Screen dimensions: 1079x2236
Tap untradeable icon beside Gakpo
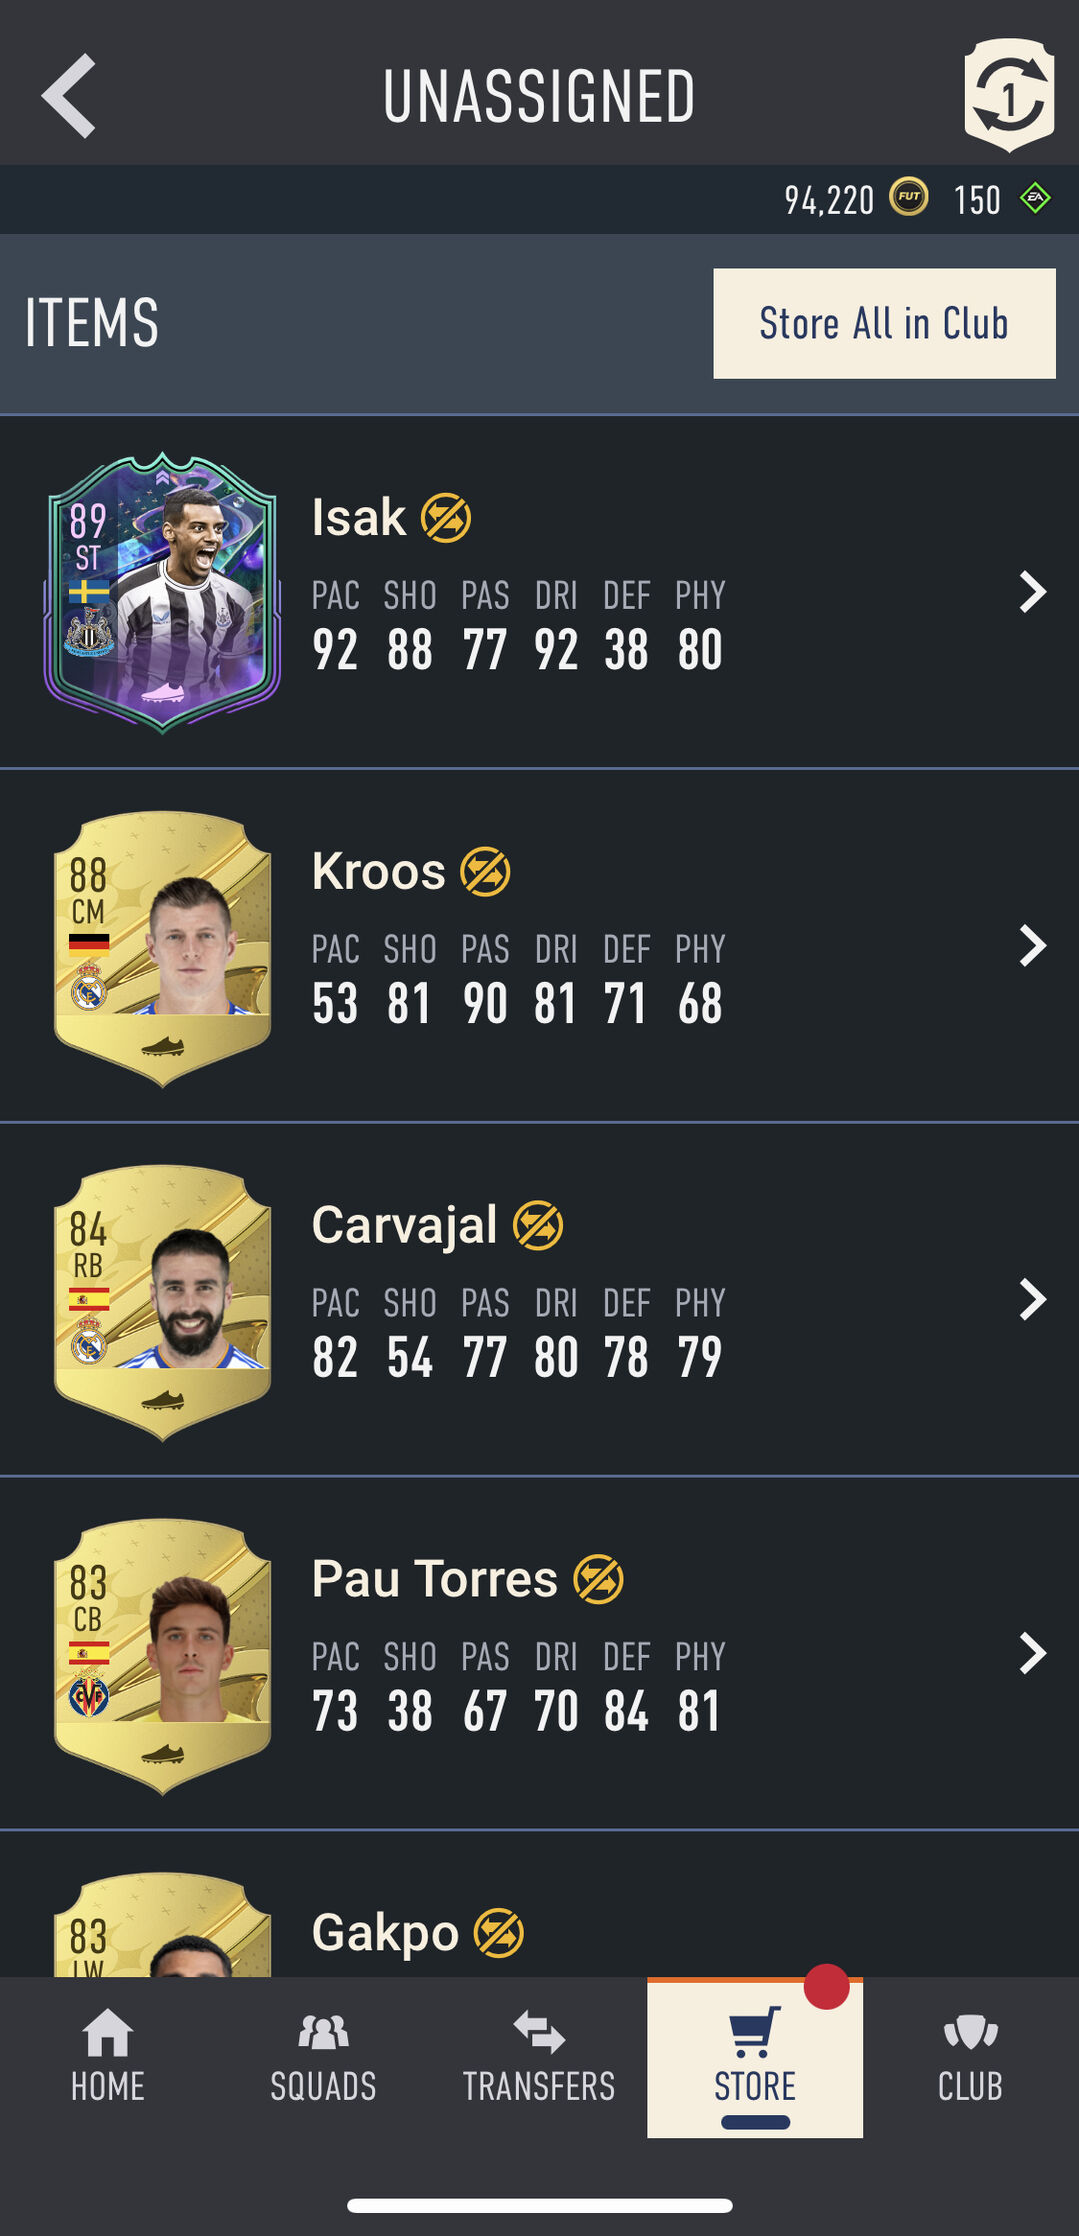(x=498, y=1933)
